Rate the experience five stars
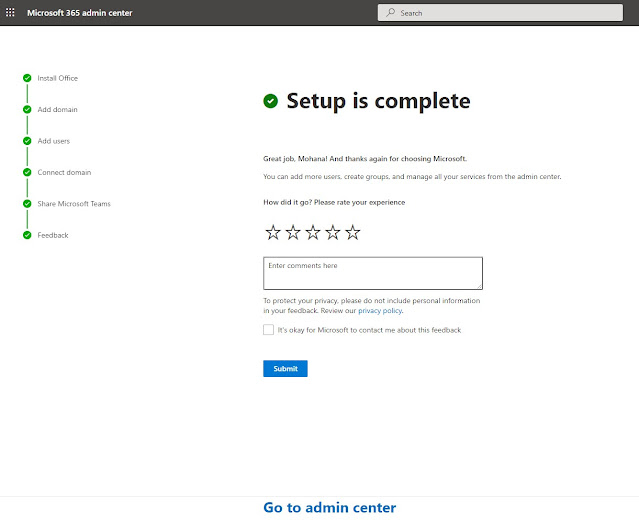Image resolution: width=639 pixels, height=522 pixels. click(x=353, y=232)
